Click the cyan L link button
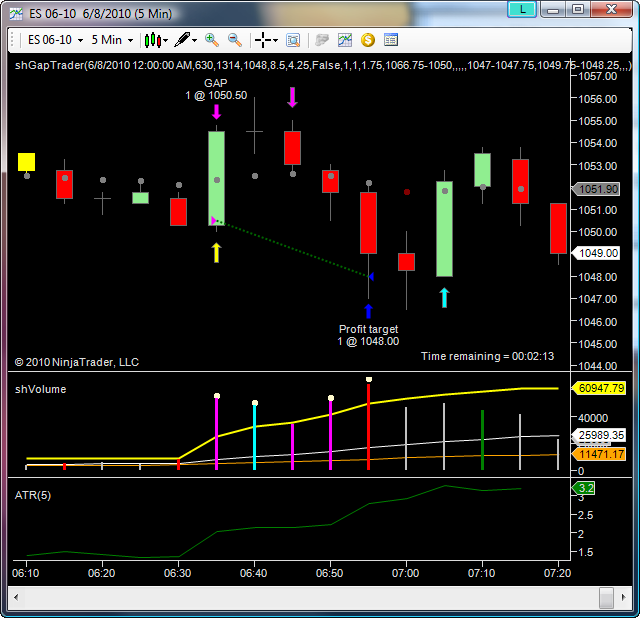Viewport: 640px width, 618px height. pyautogui.click(x=522, y=9)
